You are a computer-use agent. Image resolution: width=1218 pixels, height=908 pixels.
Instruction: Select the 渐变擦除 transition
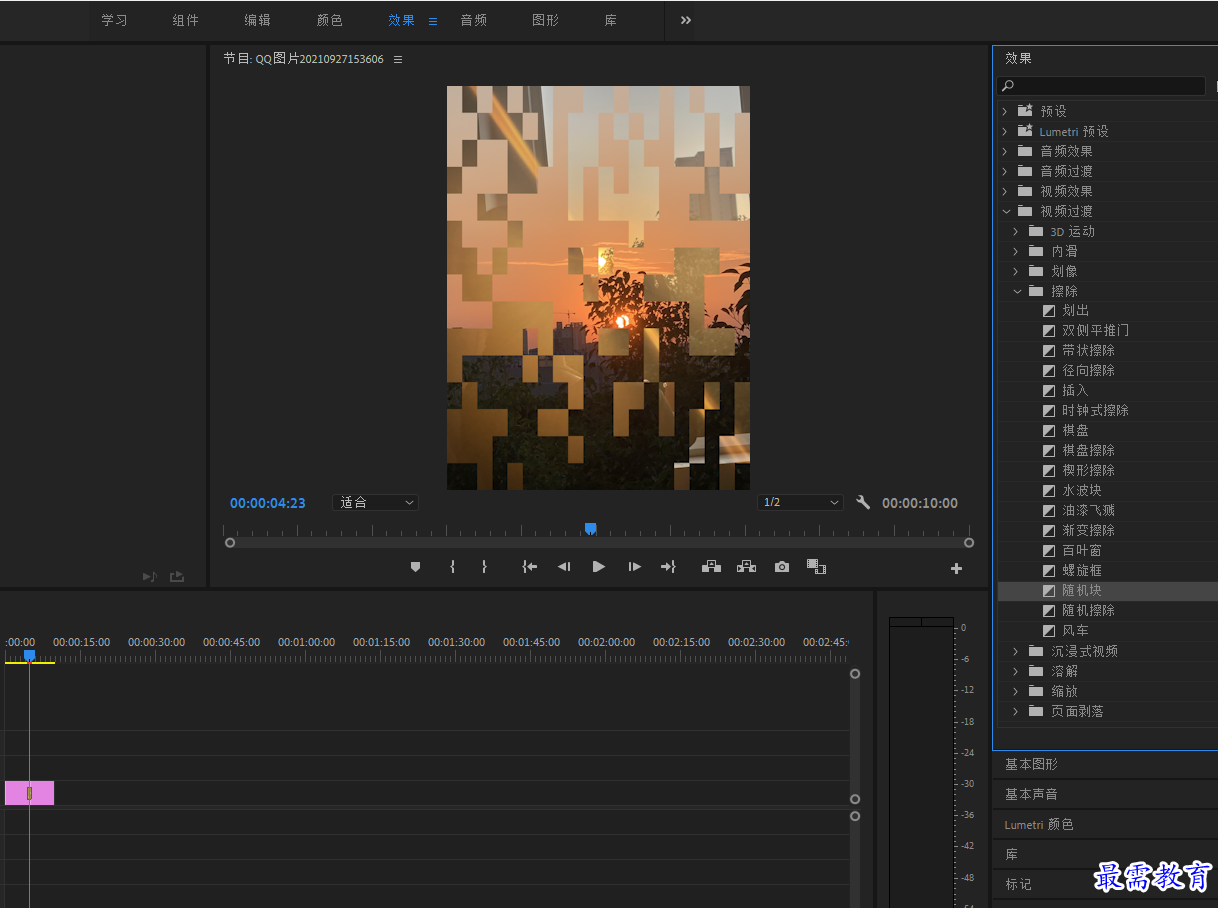(x=1088, y=530)
